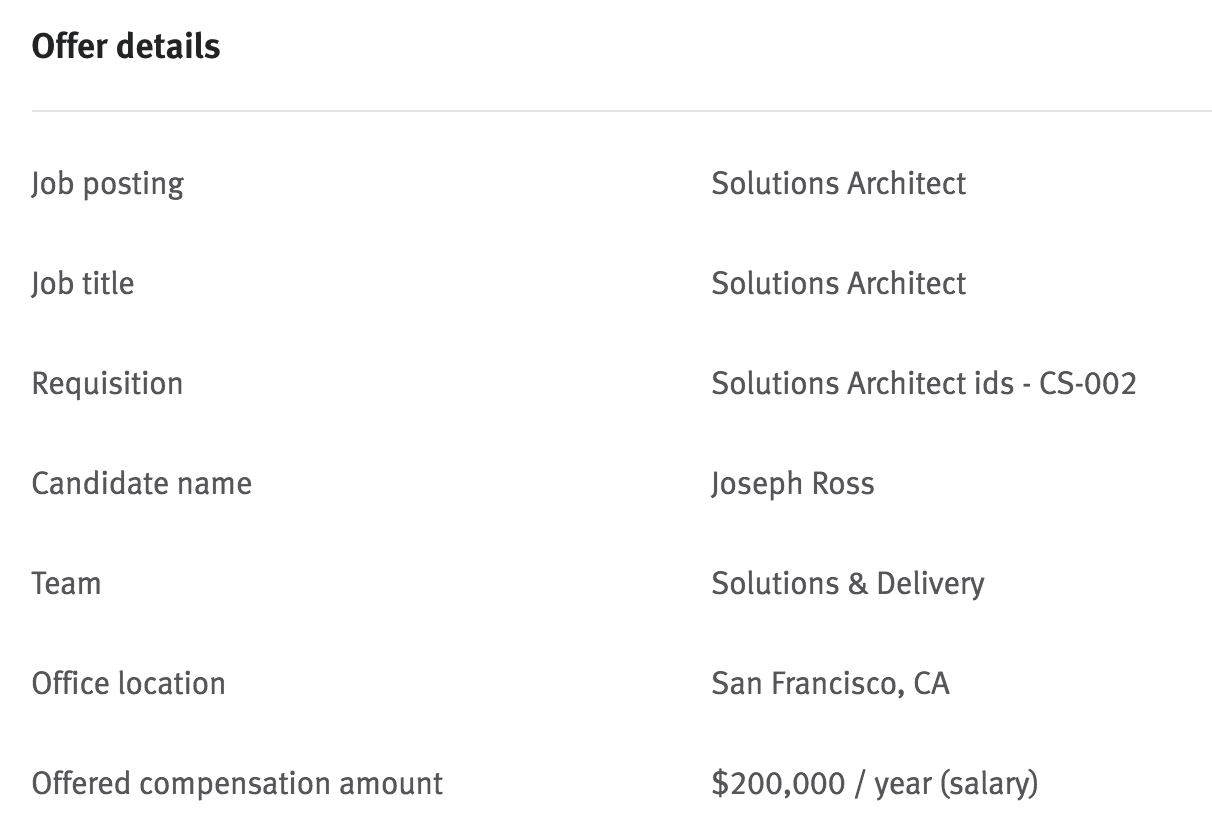Click the $200,000 compensation figure
Screen dimensions: 1212x837
(x=778, y=784)
